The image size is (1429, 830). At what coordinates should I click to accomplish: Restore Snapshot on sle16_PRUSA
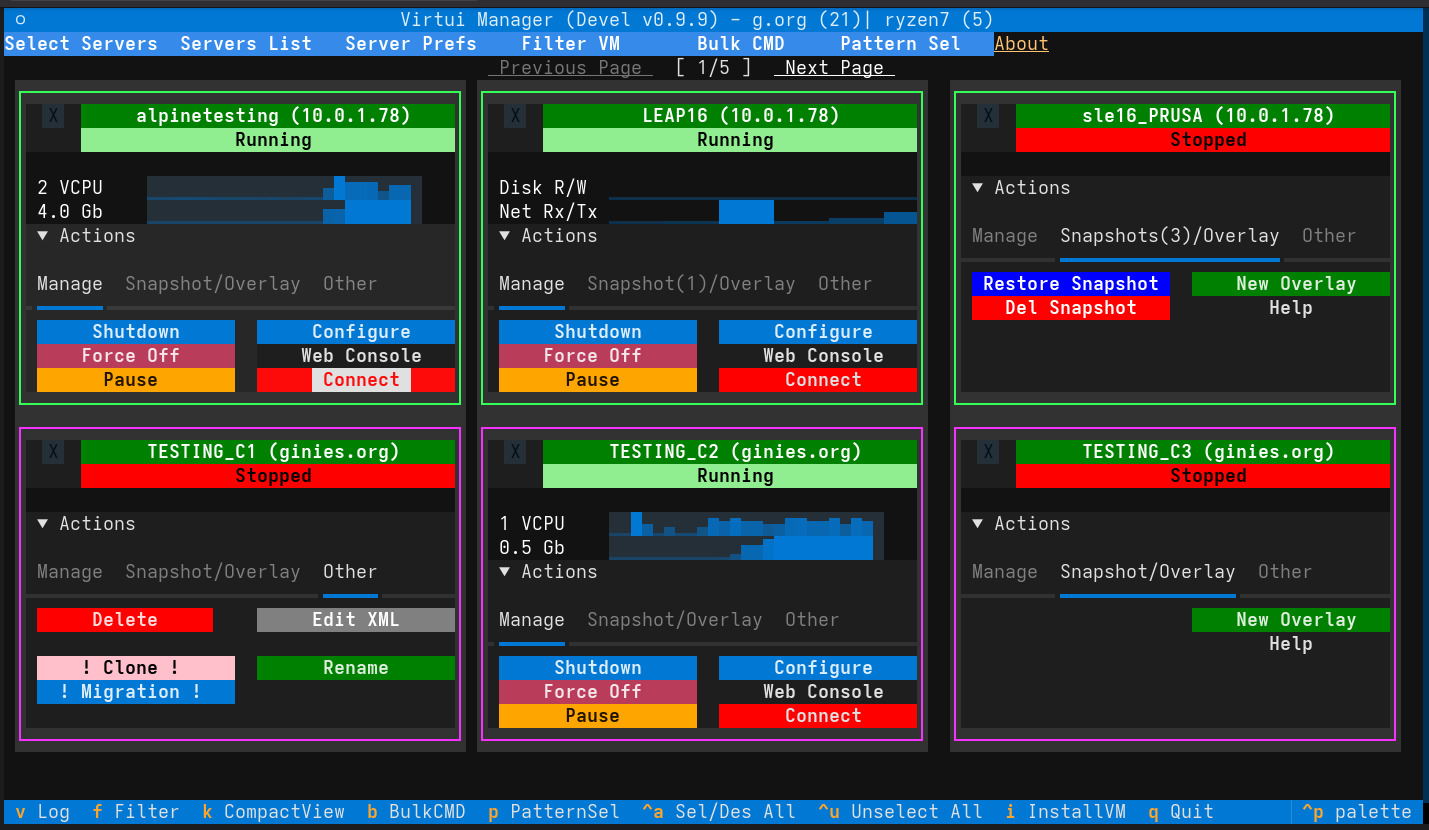click(1070, 283)
